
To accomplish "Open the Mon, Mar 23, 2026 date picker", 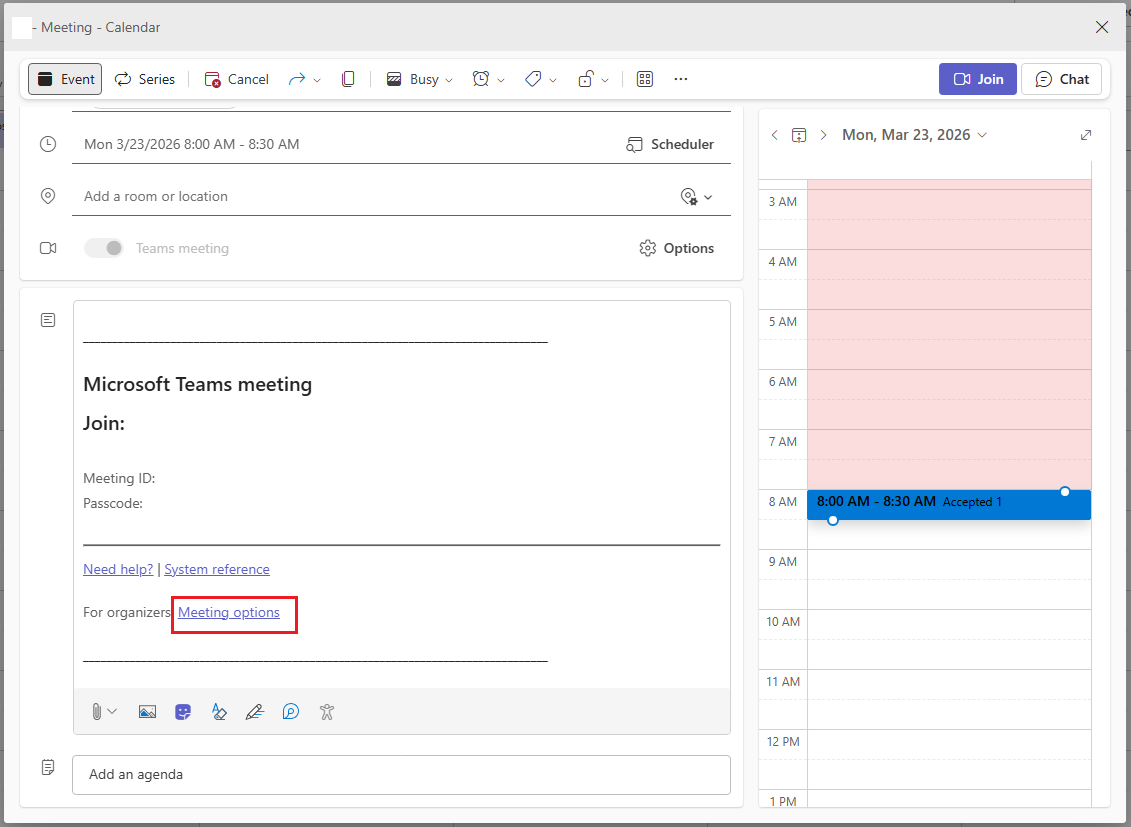I will coord(915,135).
